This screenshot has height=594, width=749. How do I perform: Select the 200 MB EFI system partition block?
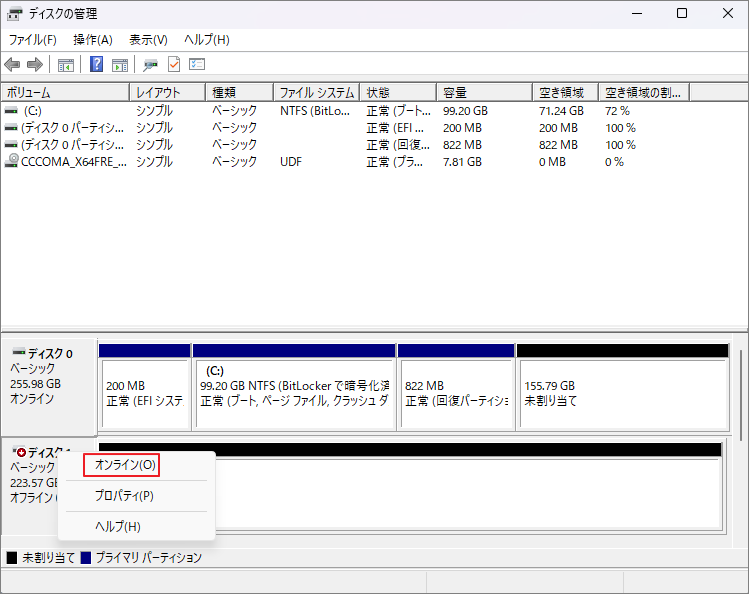tap(144, 387)
